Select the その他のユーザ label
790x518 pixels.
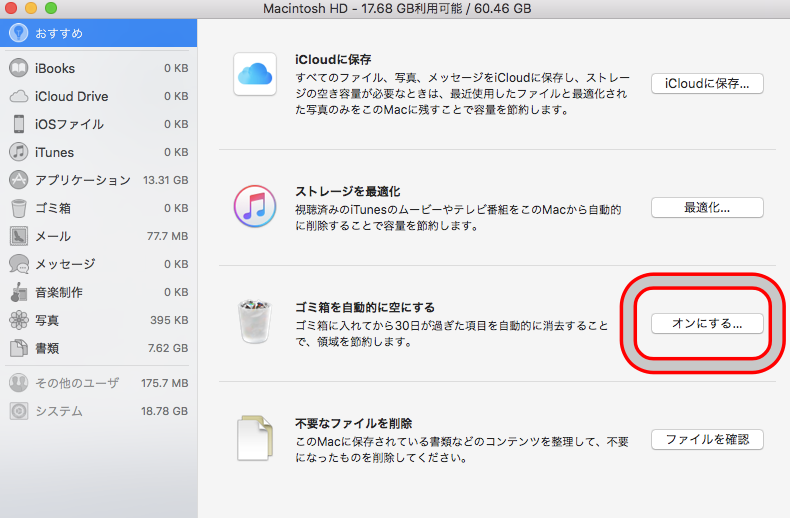coord(77,383)
